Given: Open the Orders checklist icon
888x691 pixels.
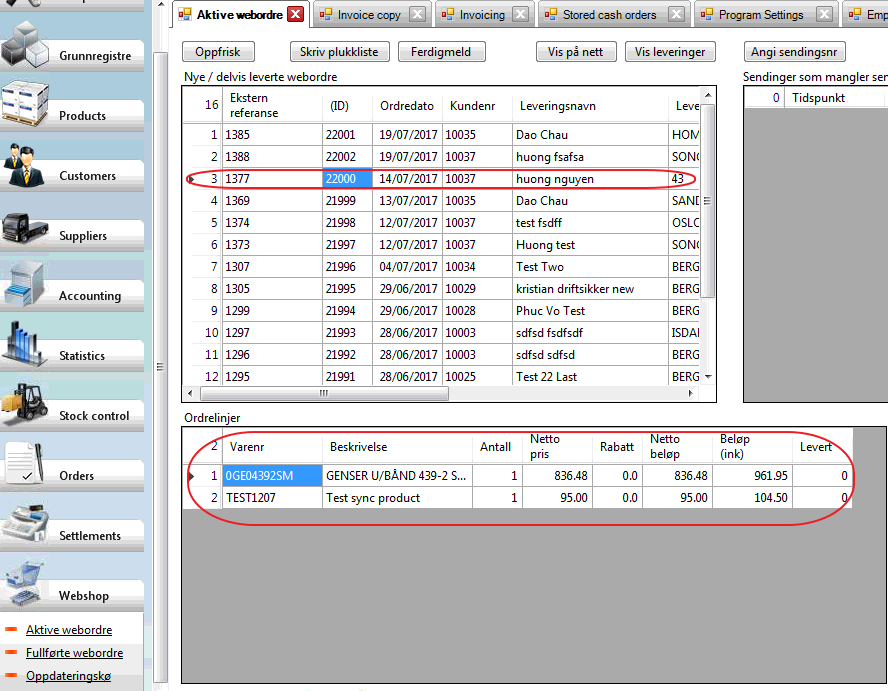Looking at the screenshot, I should pos(24,464).
